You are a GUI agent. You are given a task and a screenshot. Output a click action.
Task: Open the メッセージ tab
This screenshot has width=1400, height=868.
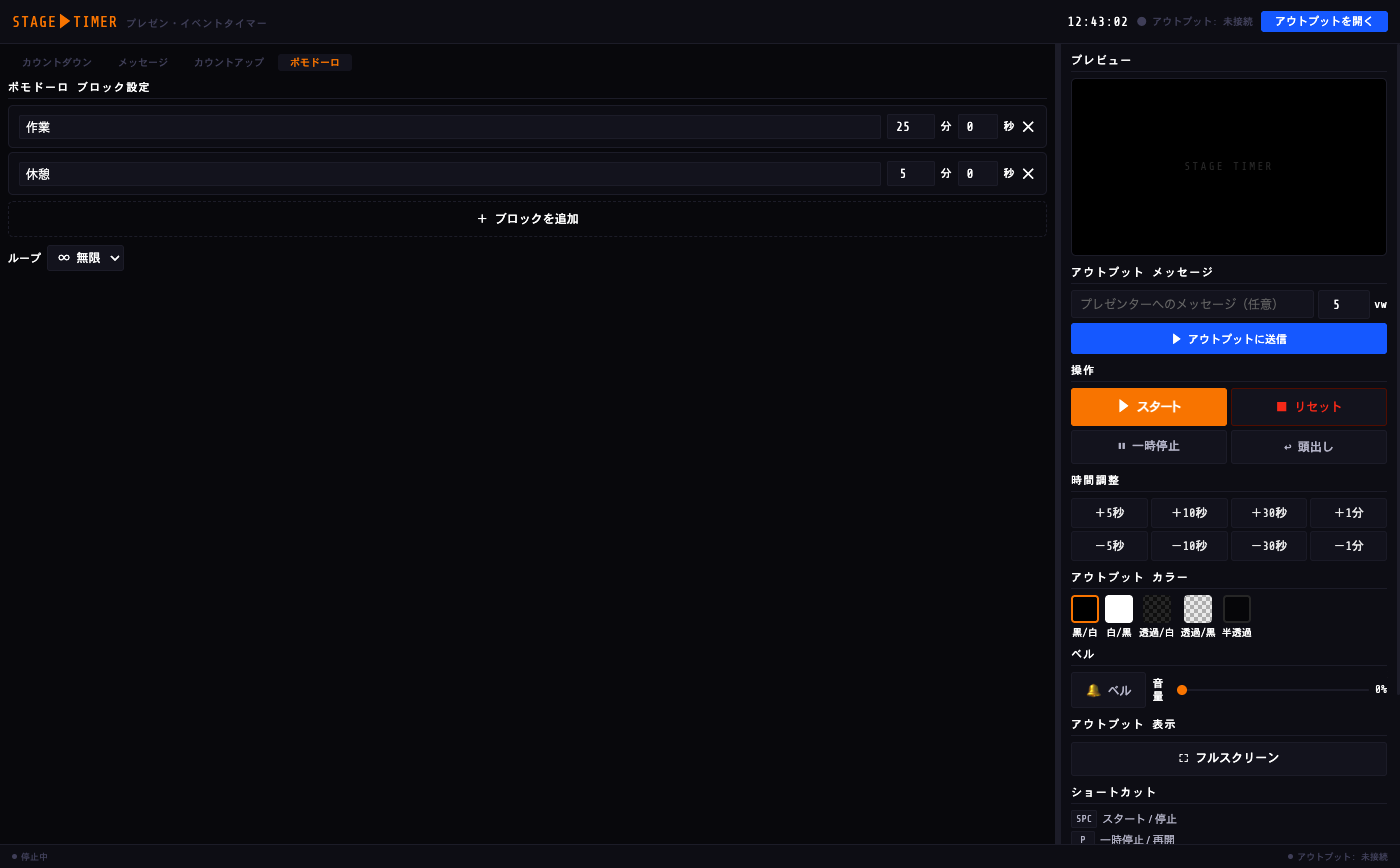tap(143, 62)
